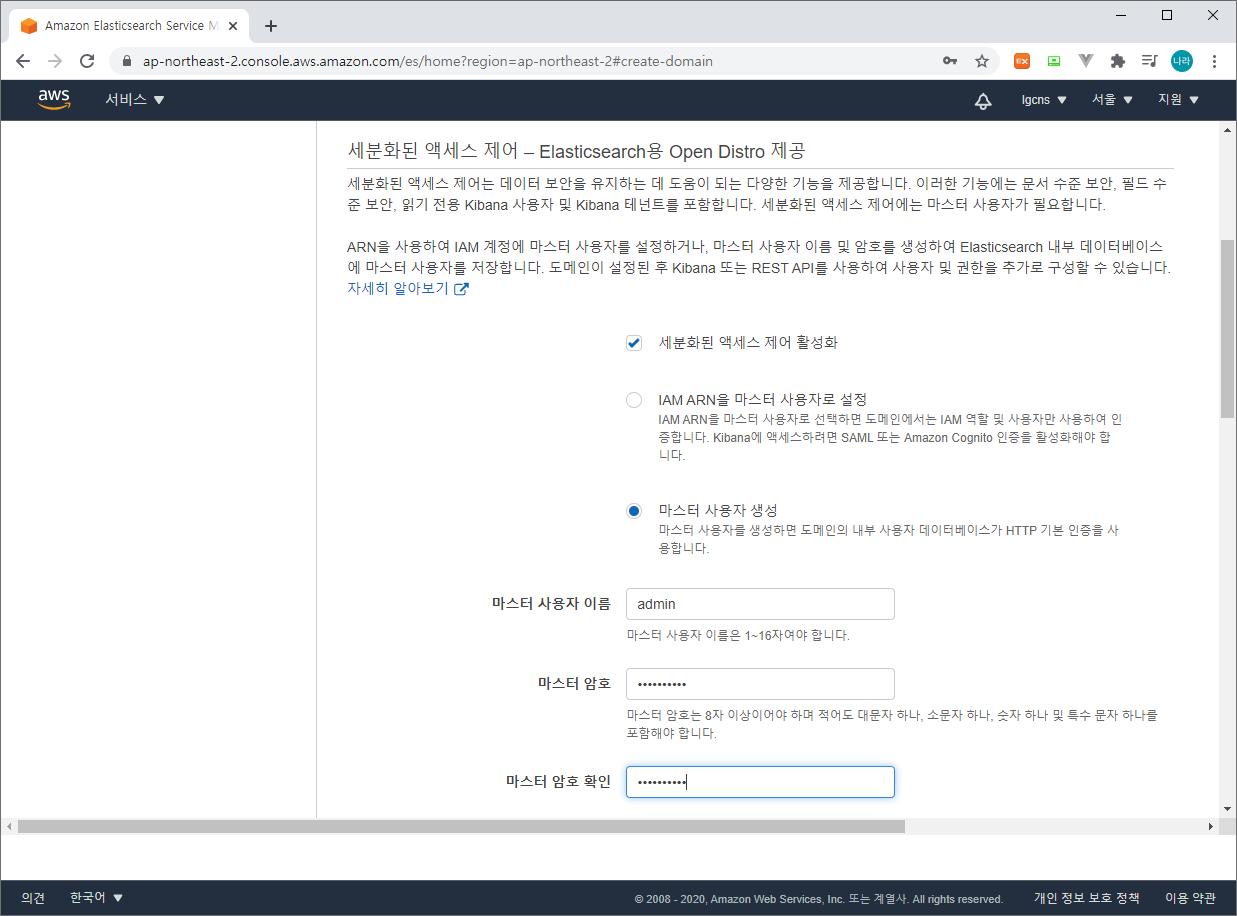1237x916 pixels.
Task: Select IAM ARN을 마스터 사용자로 설정 radio
Action: pyautogui.click(x=634, y=400)
